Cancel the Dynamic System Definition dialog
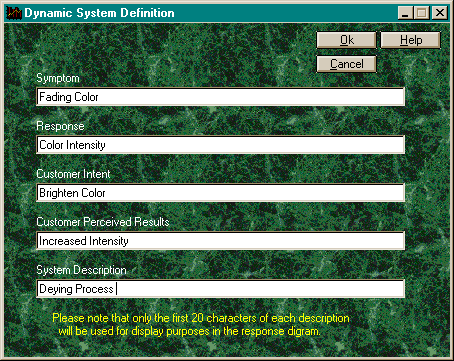This screenshot has height=361, width=454. (346, 64)
